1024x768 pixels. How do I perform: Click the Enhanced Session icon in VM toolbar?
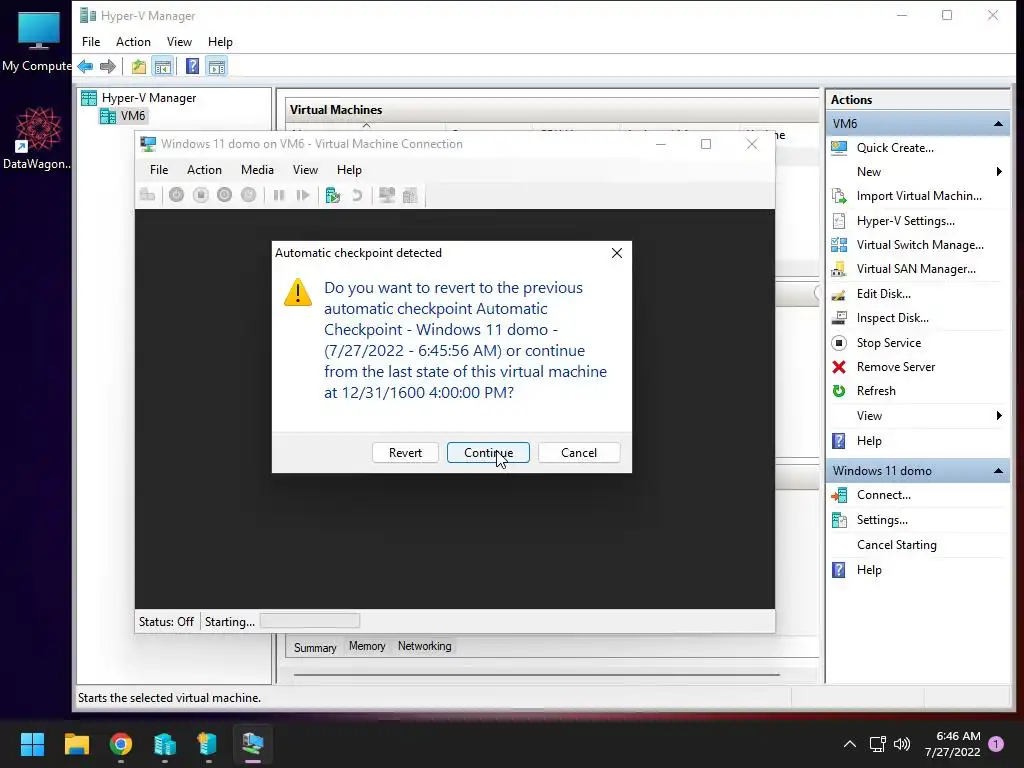[x=387, y=195]
